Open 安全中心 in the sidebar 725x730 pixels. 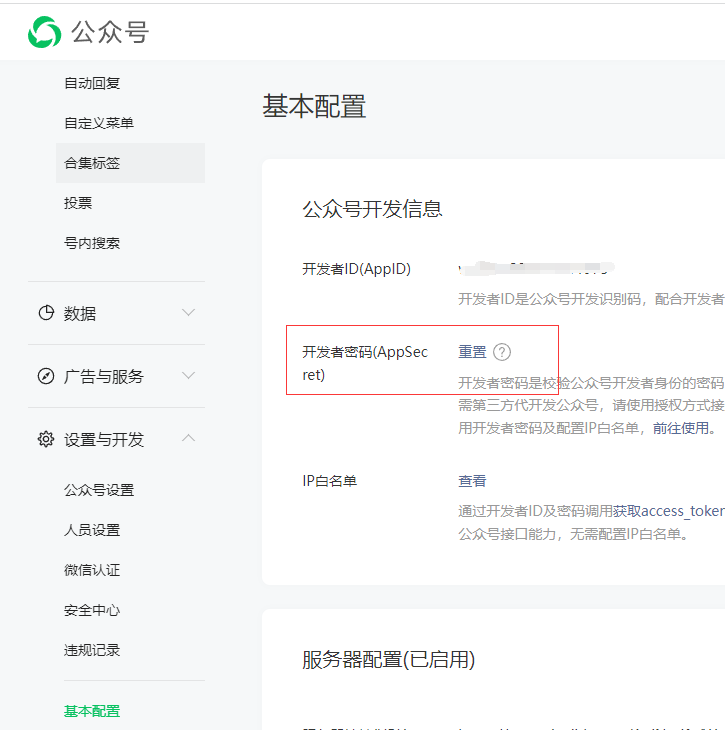coord(92,610)
